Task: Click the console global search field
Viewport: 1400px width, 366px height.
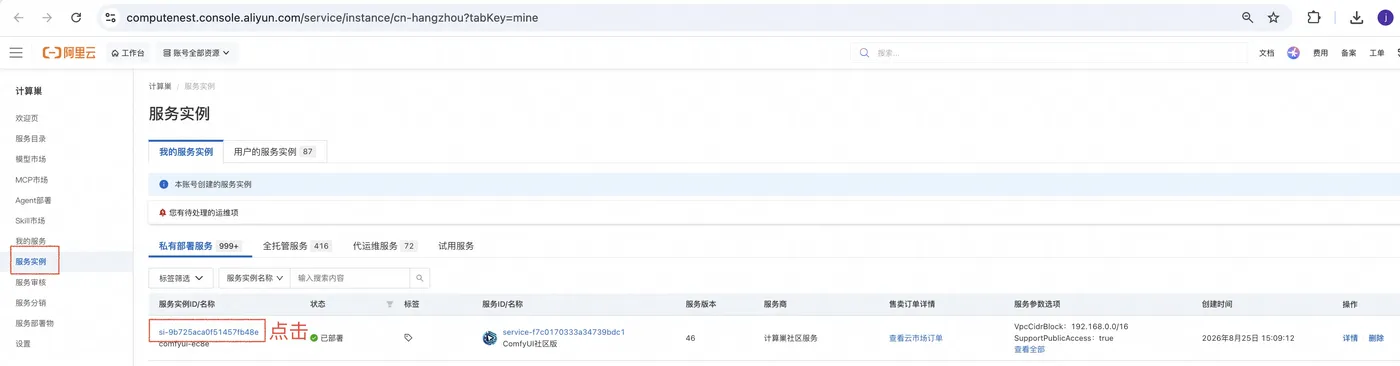Action: point(1049,52)
